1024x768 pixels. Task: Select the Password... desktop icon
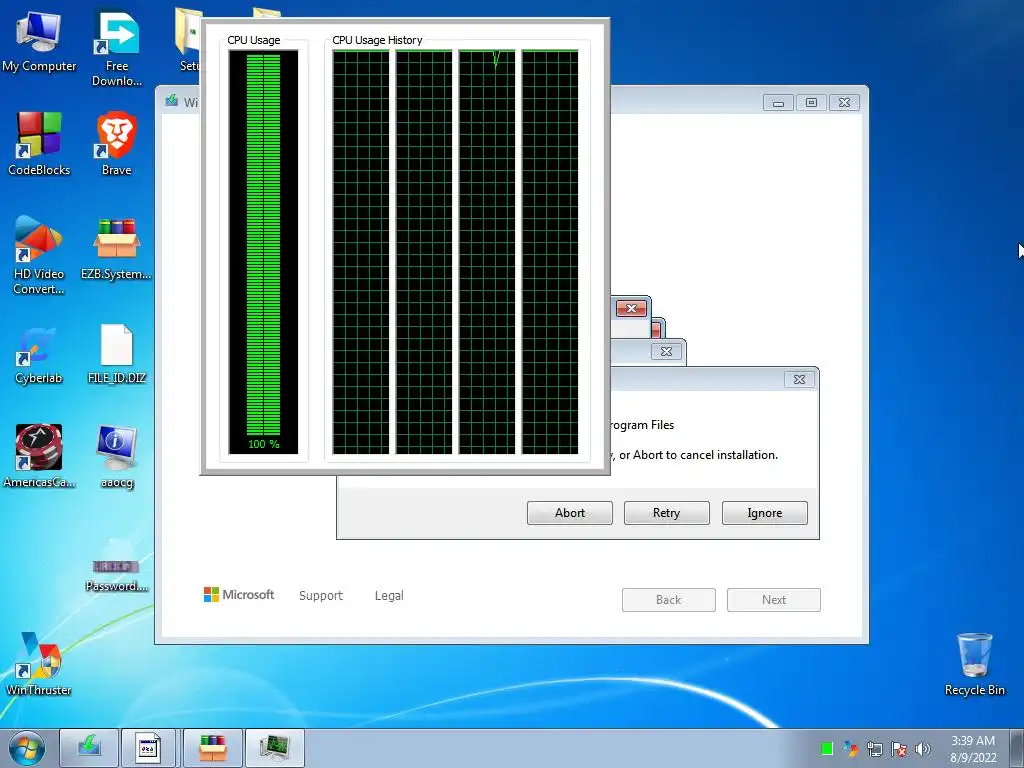click(x=116, y=575)
